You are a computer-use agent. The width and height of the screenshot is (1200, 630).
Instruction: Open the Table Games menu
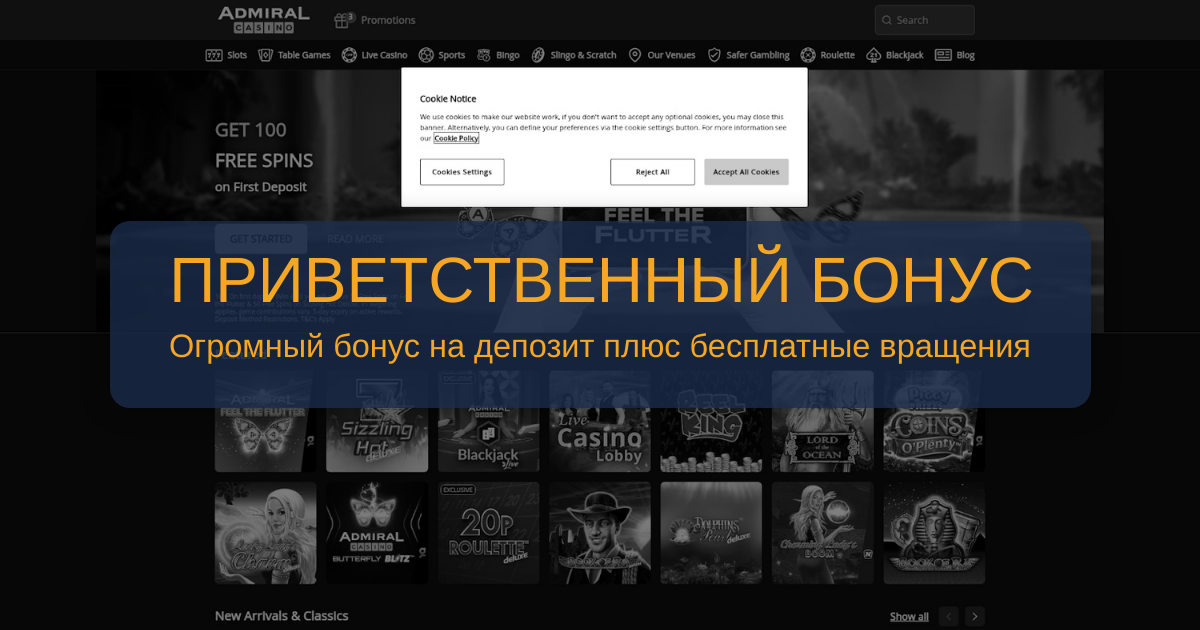pos(304,55)
